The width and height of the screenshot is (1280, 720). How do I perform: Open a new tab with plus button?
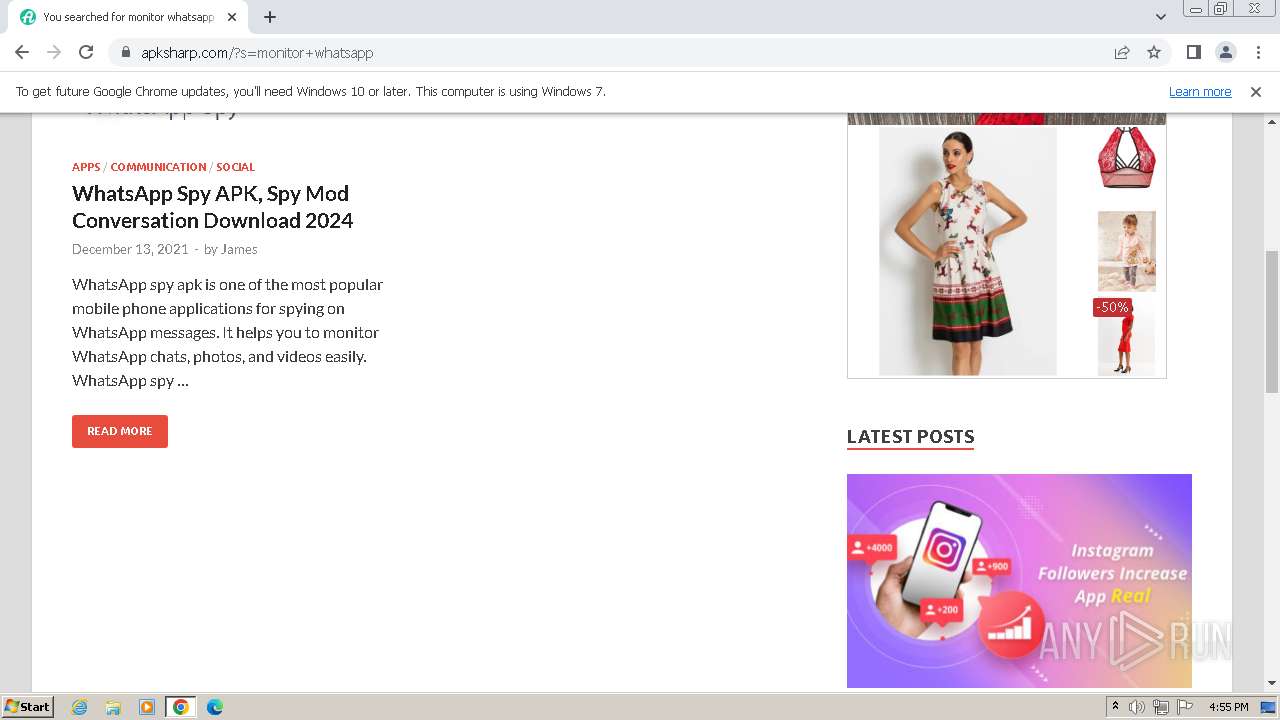coord(270,17)
